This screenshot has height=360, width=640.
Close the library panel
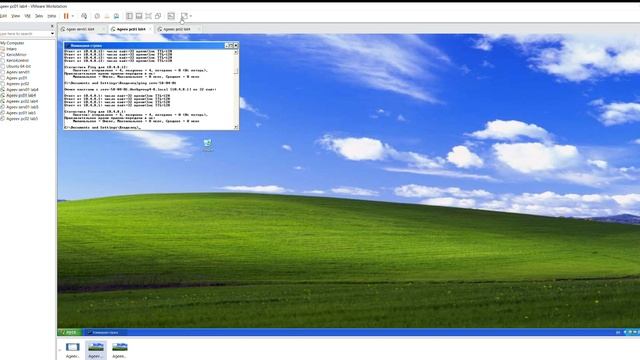[52, 26]
